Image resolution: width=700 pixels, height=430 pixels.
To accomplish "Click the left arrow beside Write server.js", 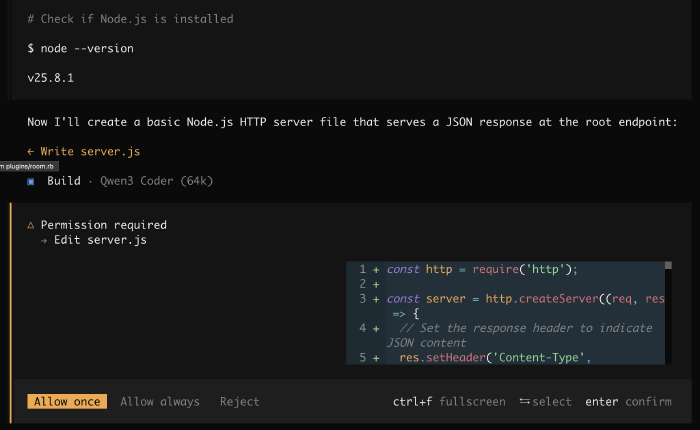I will click(30, 151).
